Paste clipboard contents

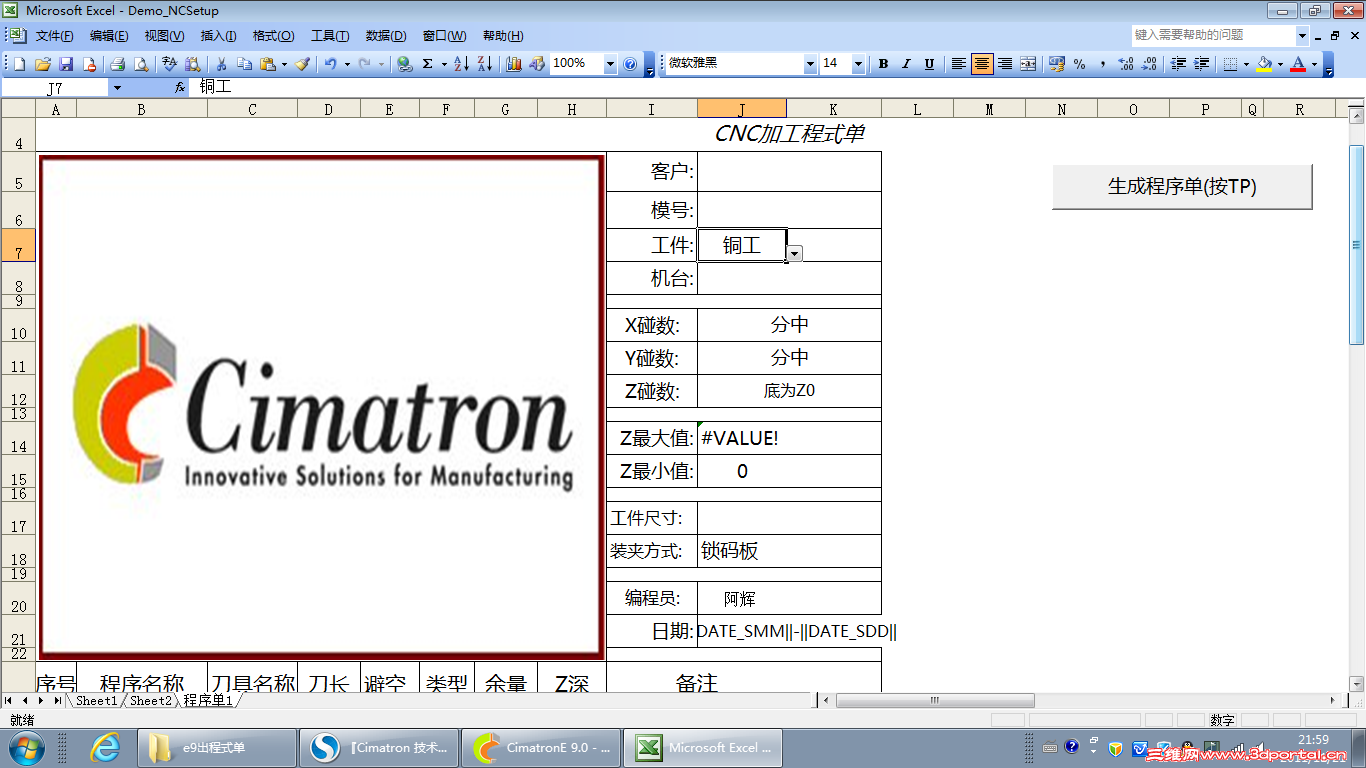(267, 64)
